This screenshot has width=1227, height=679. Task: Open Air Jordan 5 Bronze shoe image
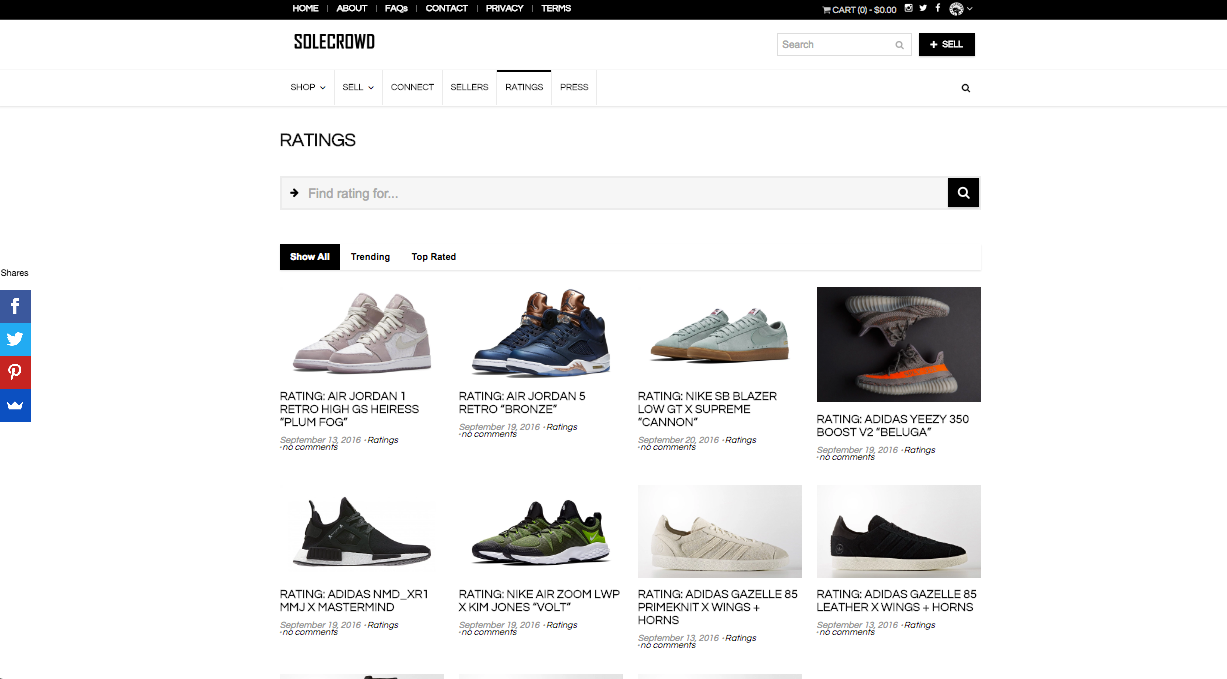point(541,332)
